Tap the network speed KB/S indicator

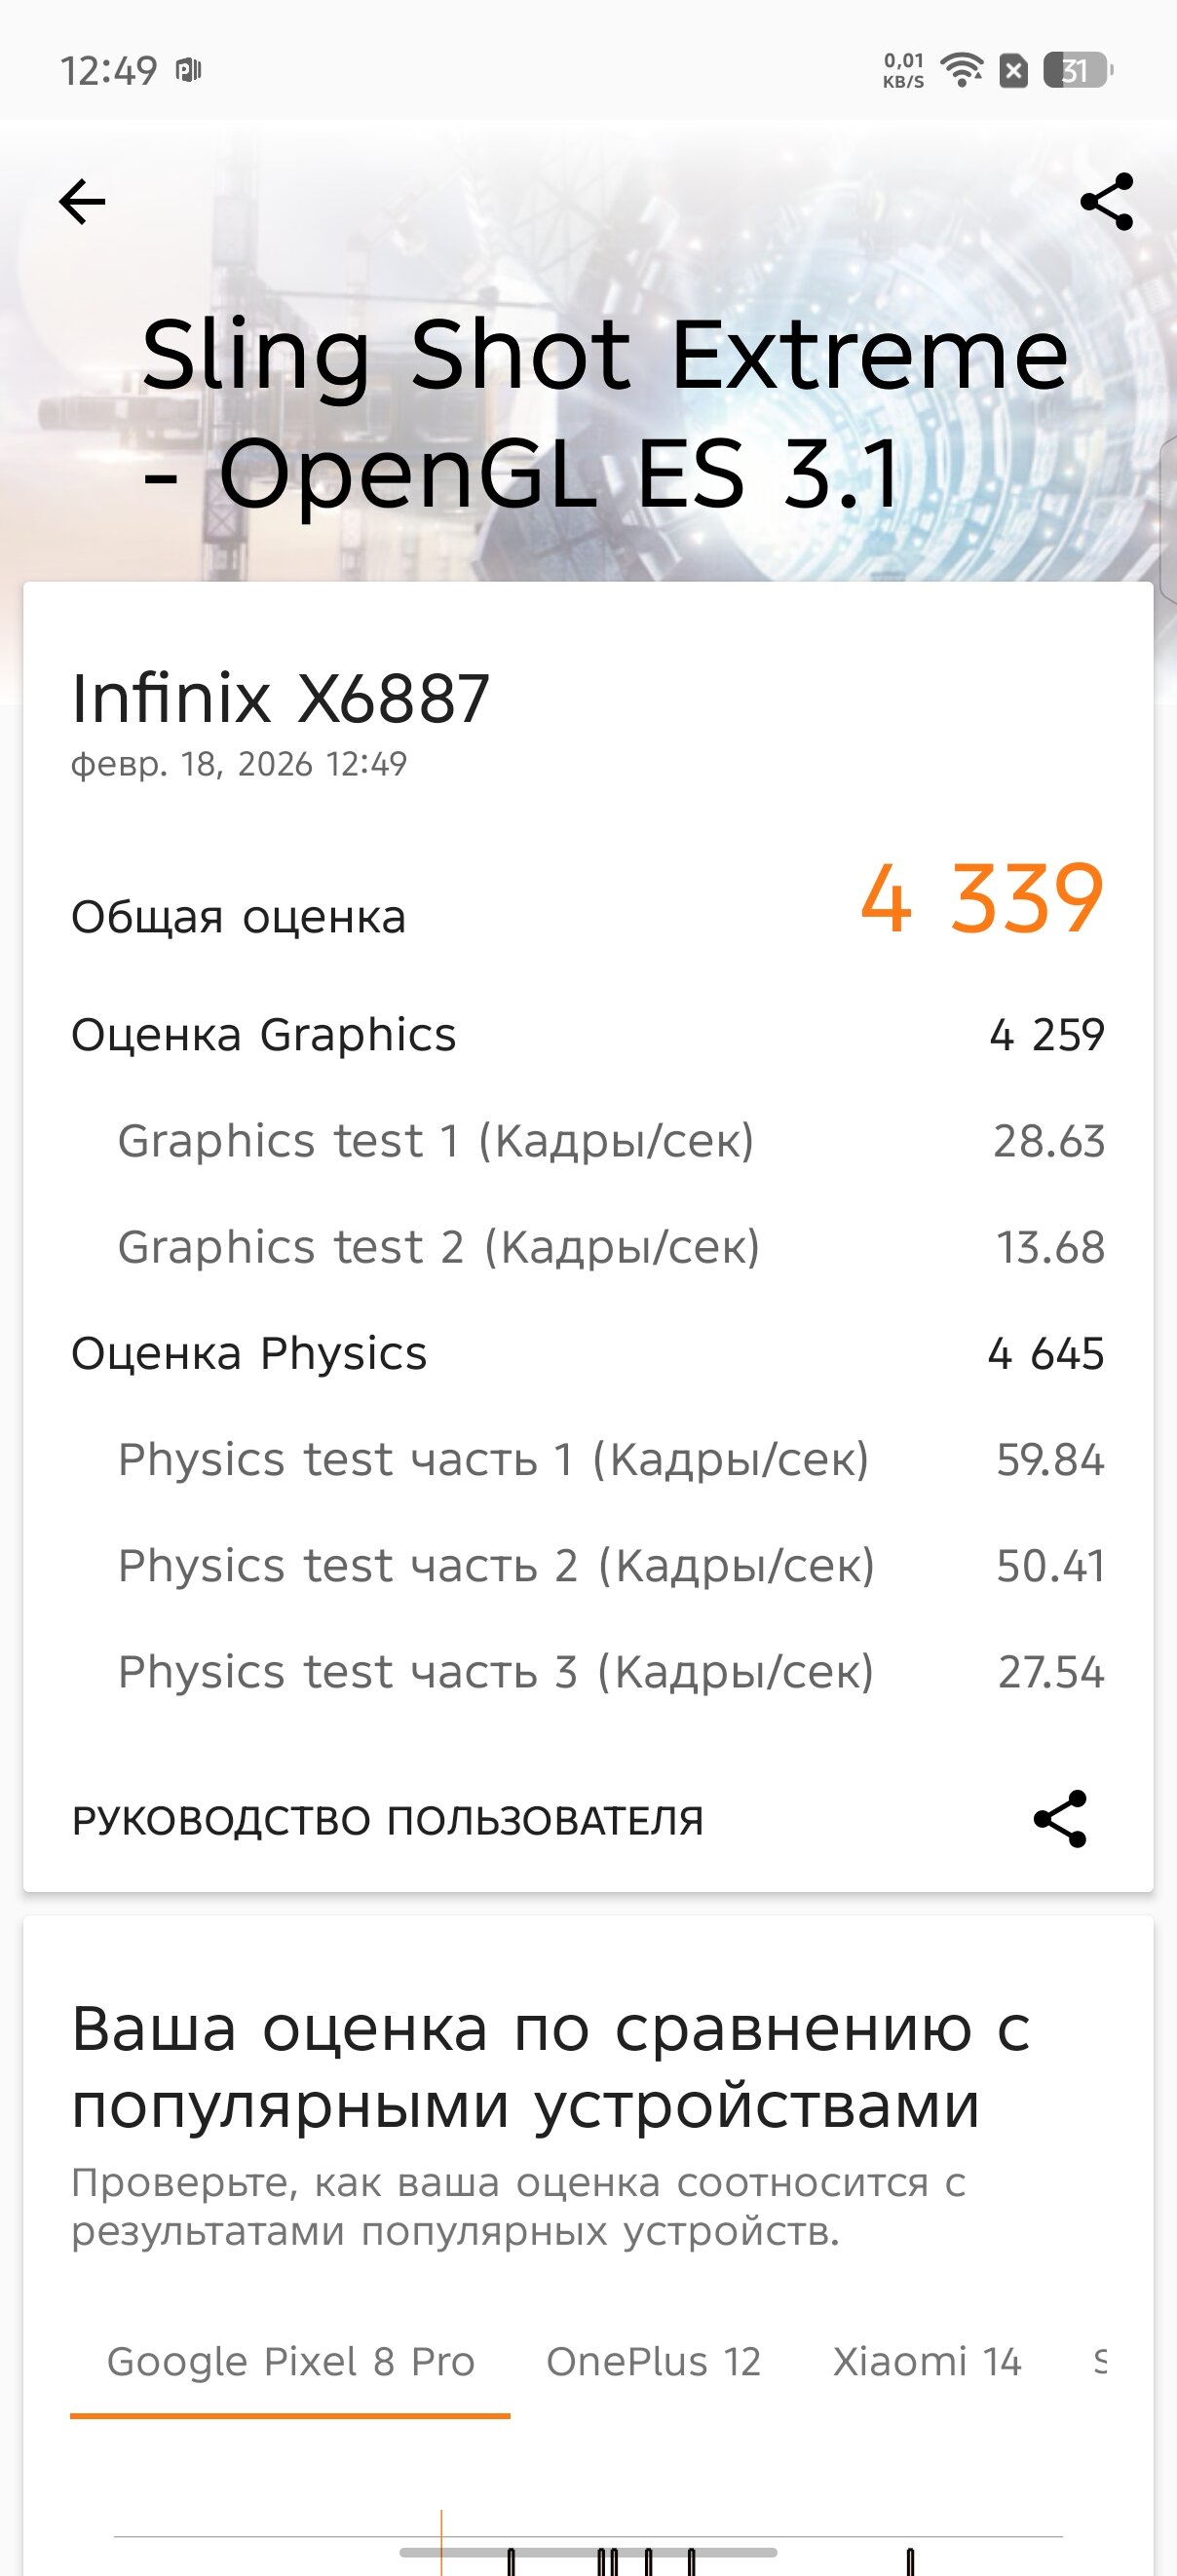(x=903, y=70)
